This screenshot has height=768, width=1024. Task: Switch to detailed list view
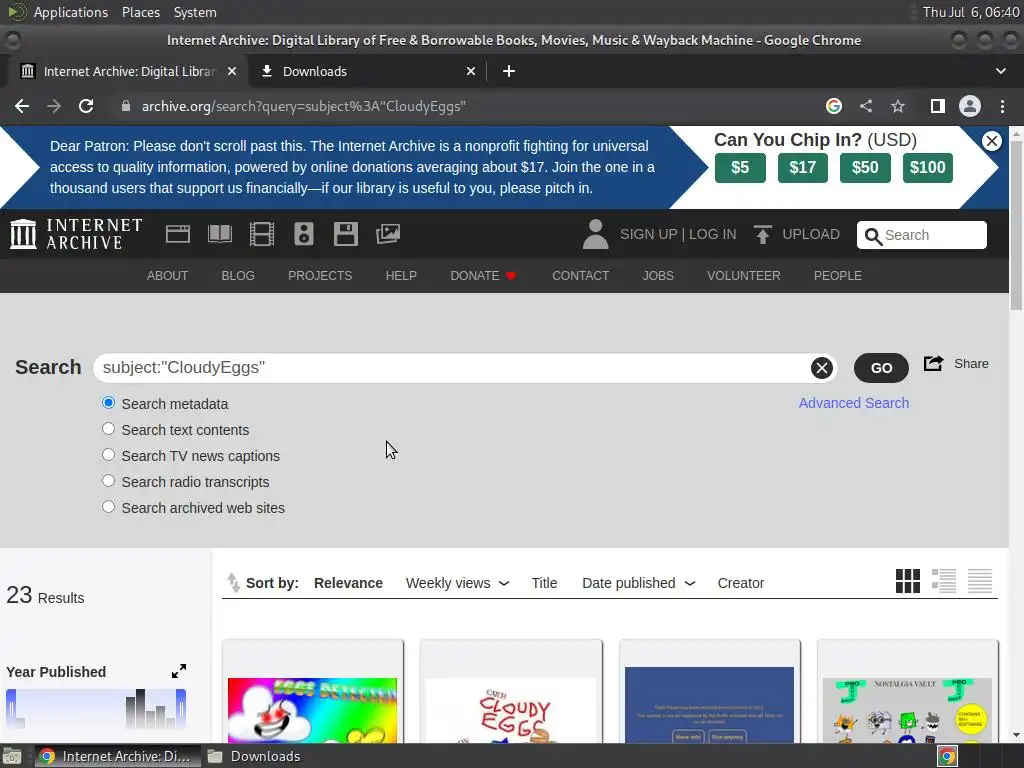pos(944,581)
